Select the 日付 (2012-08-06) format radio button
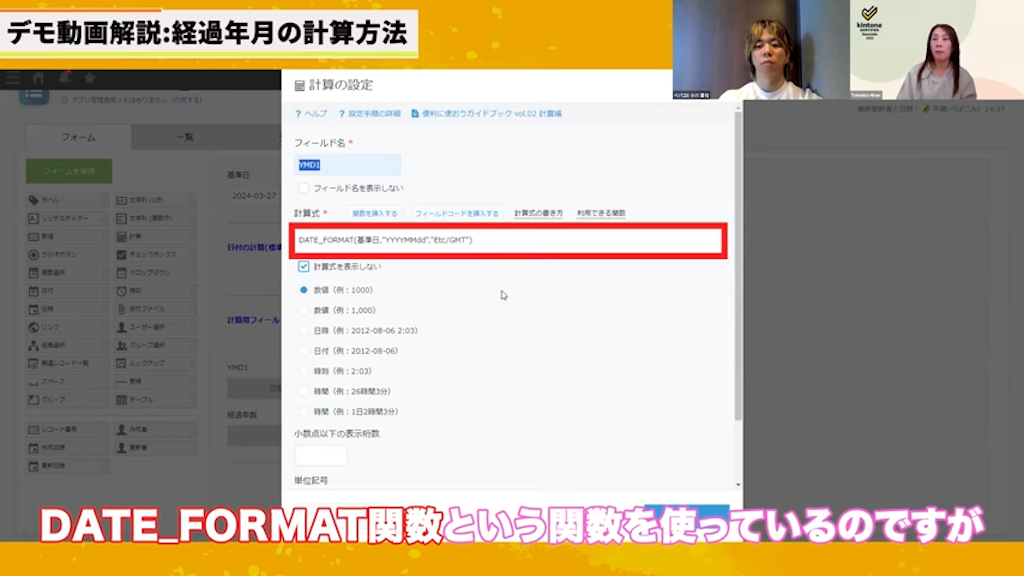This screenshot has width=1024, height=576. (x=302, y=348)
